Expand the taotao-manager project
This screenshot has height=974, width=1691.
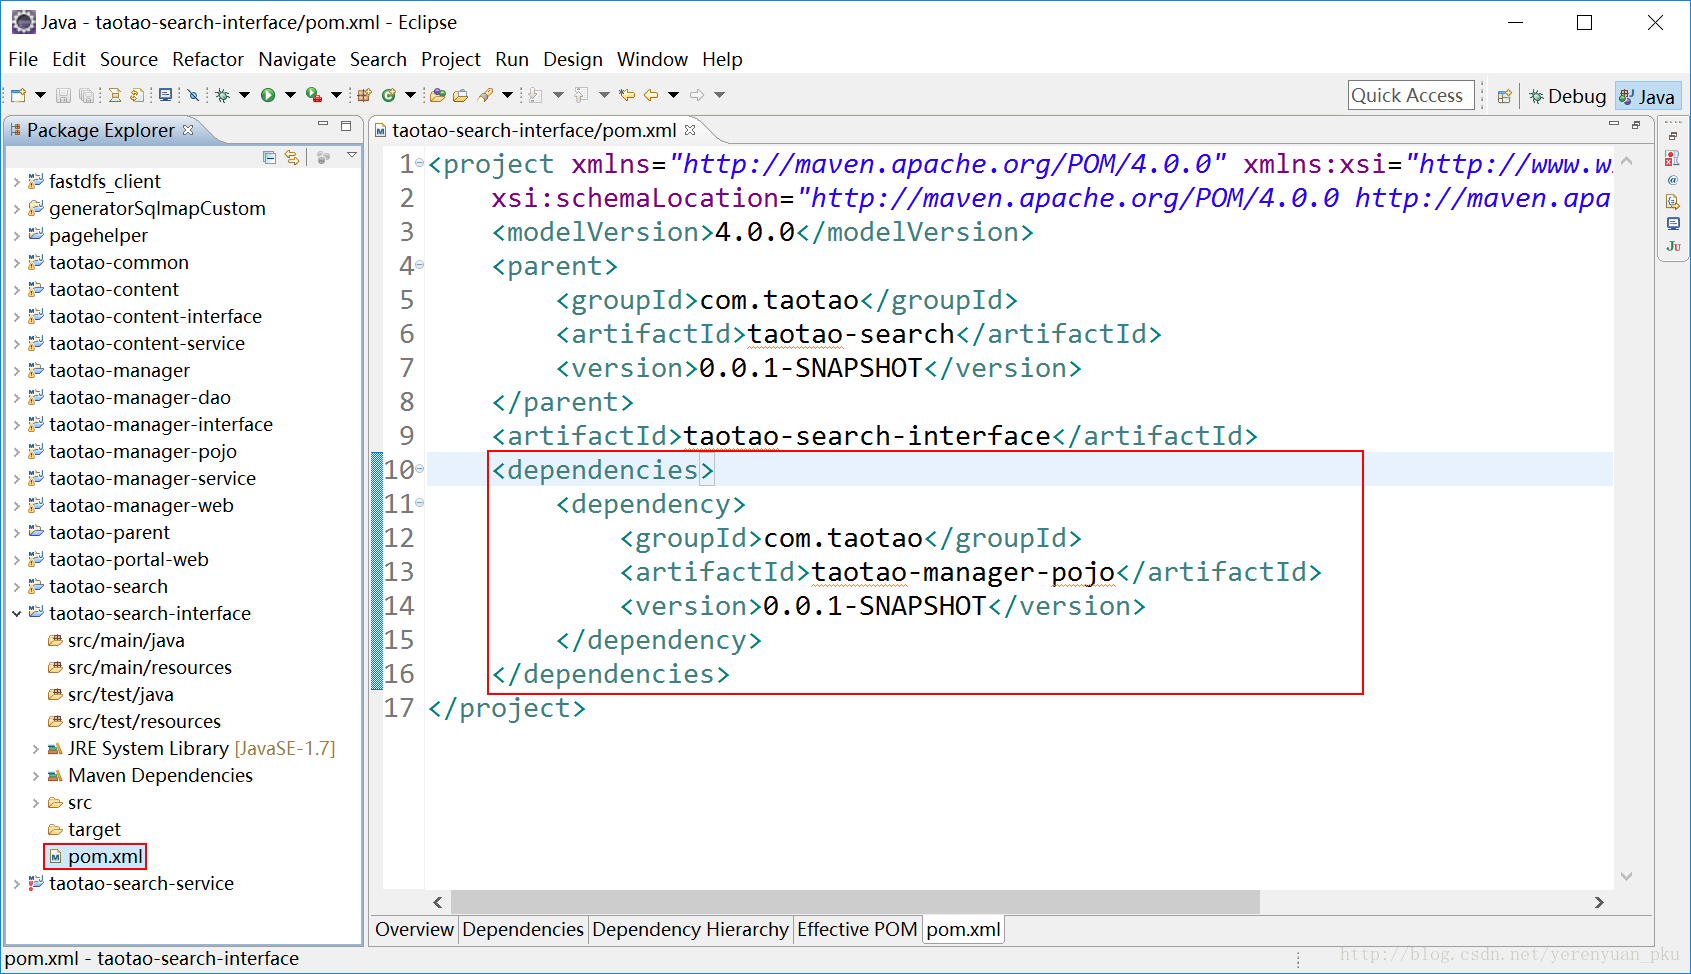pos(17,371)
